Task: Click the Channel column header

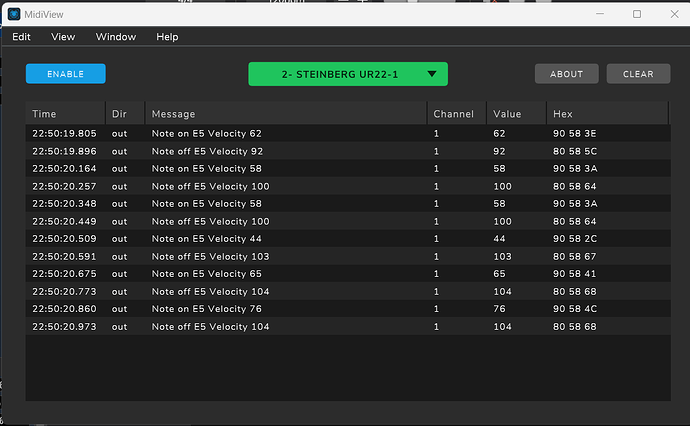Action: [x=453, y=114]
